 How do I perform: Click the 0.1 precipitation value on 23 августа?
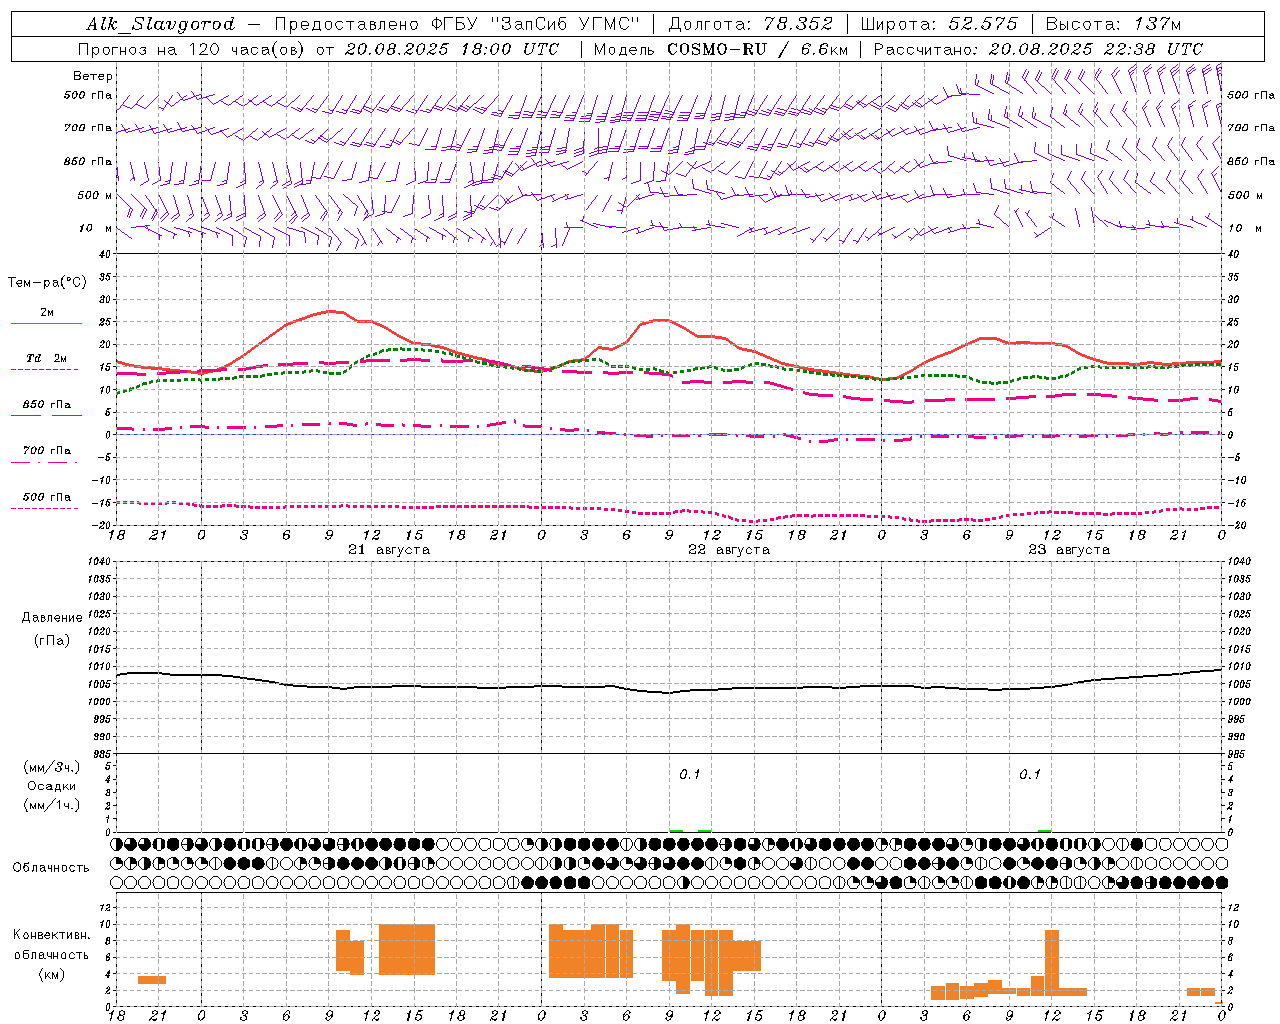pyautogui.click(x=1030, y=775)
